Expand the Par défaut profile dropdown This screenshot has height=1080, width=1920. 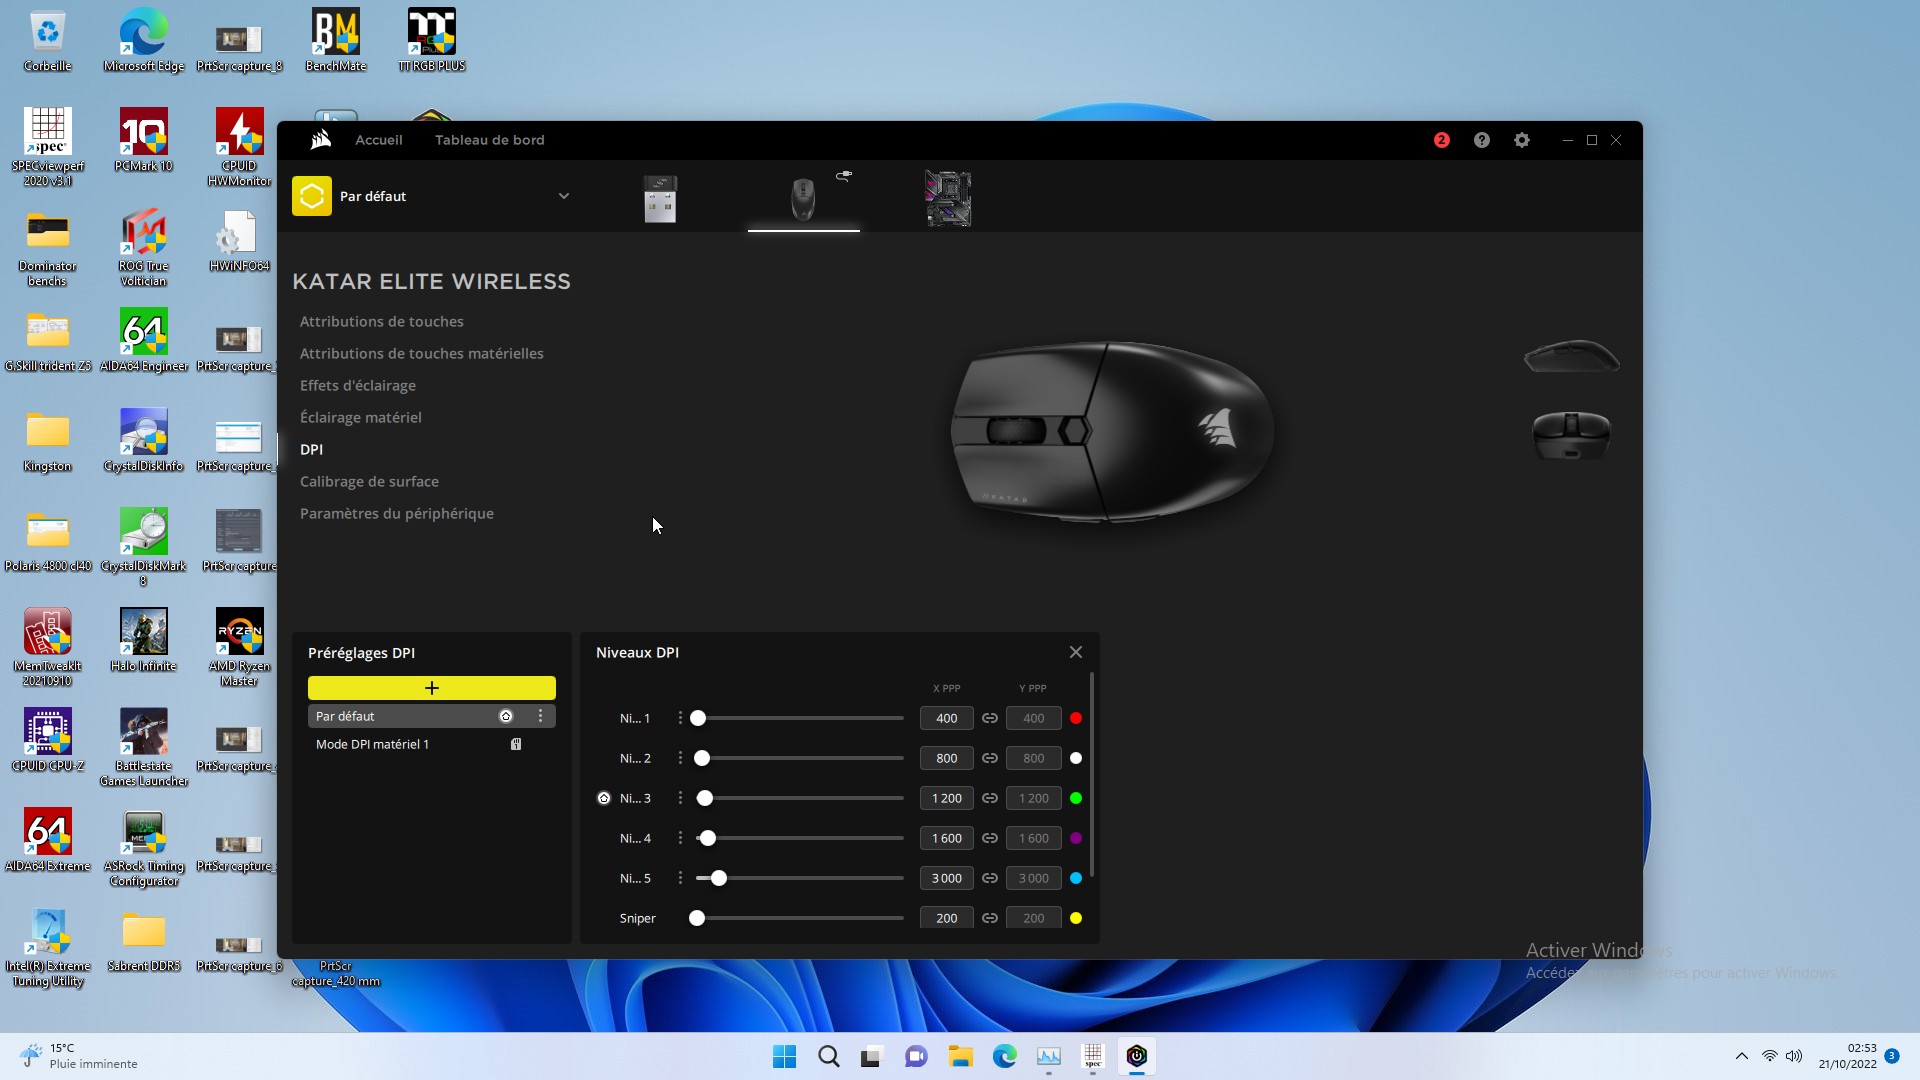pyautogui.click(x=564, y=196)
